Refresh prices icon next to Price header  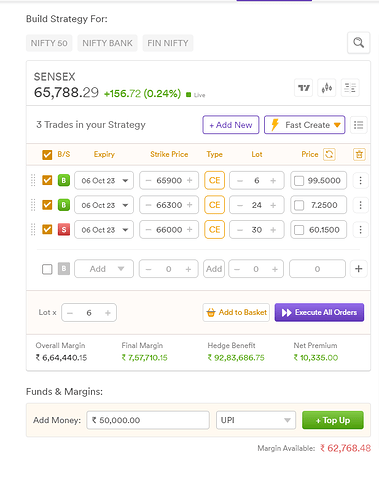[329, 154]
